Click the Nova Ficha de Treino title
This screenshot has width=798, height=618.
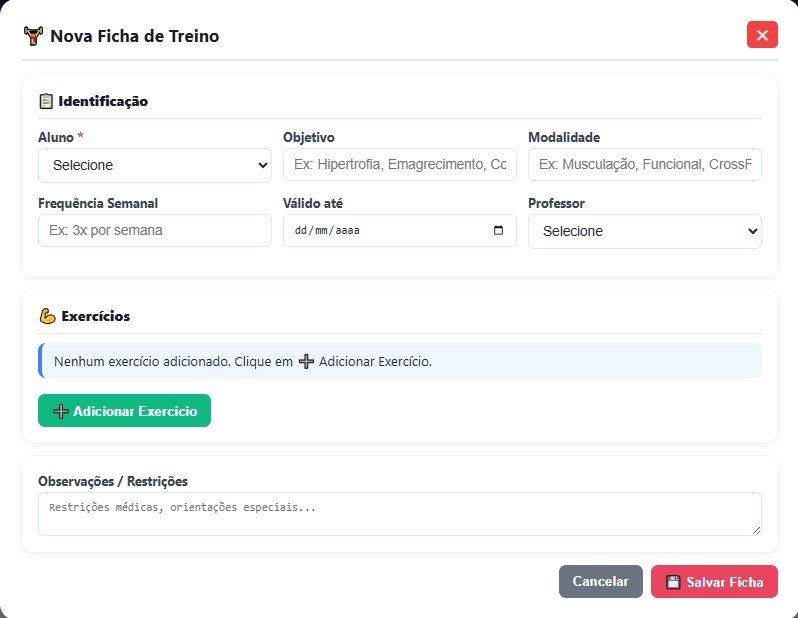134,36
